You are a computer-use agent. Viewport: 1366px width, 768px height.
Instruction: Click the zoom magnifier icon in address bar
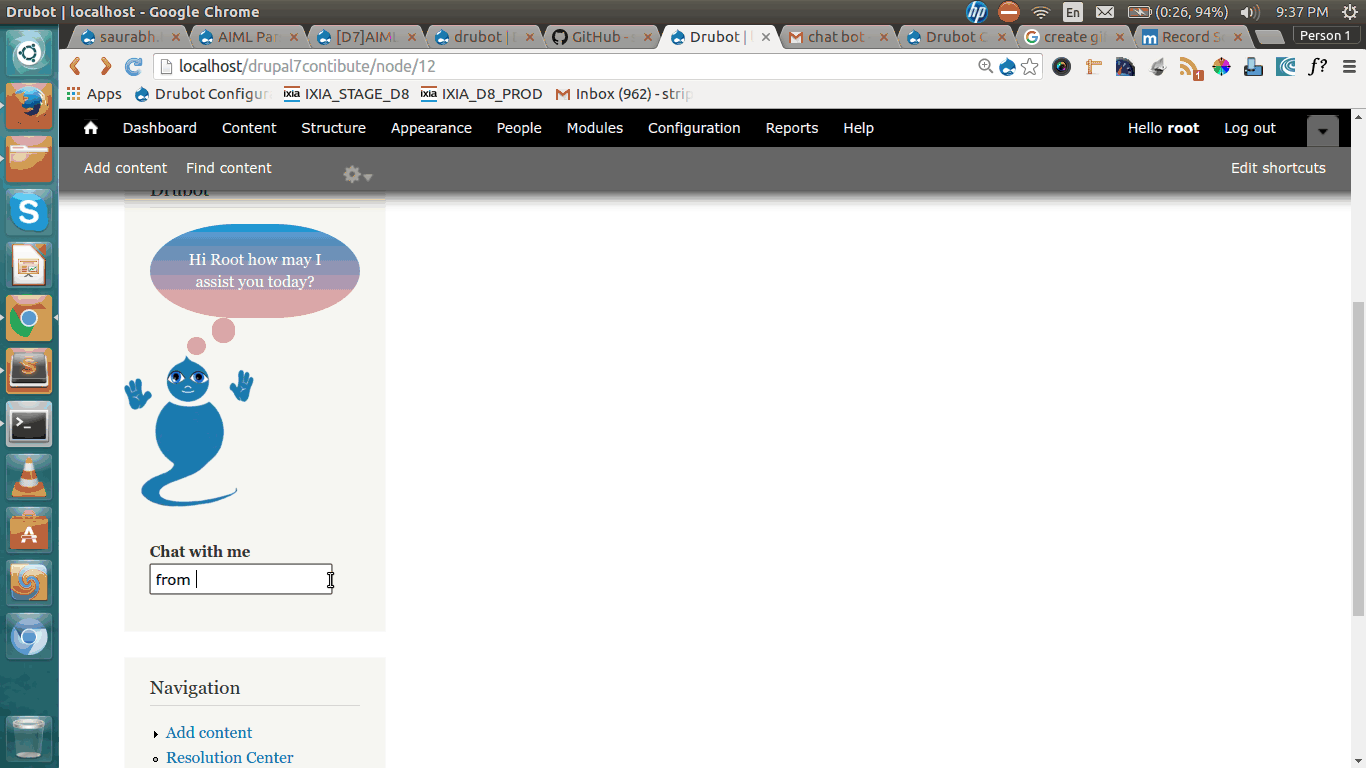986,66
